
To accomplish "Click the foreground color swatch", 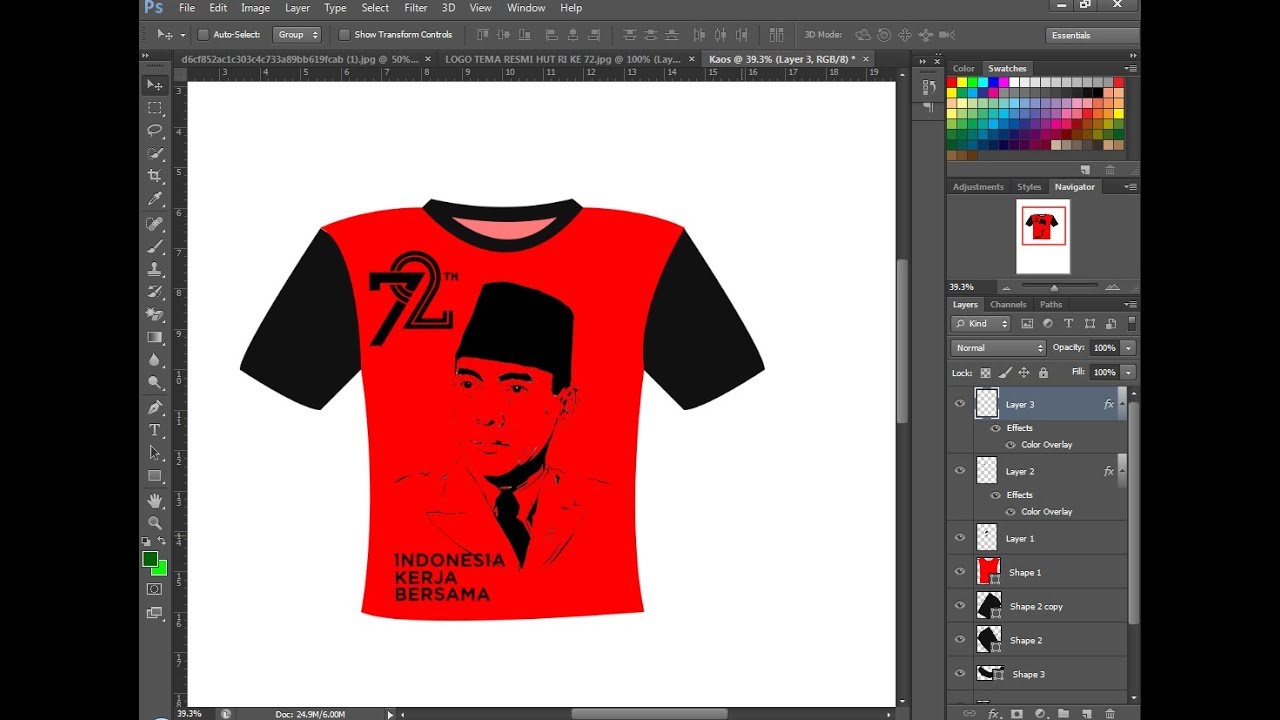I will [150, 559].
